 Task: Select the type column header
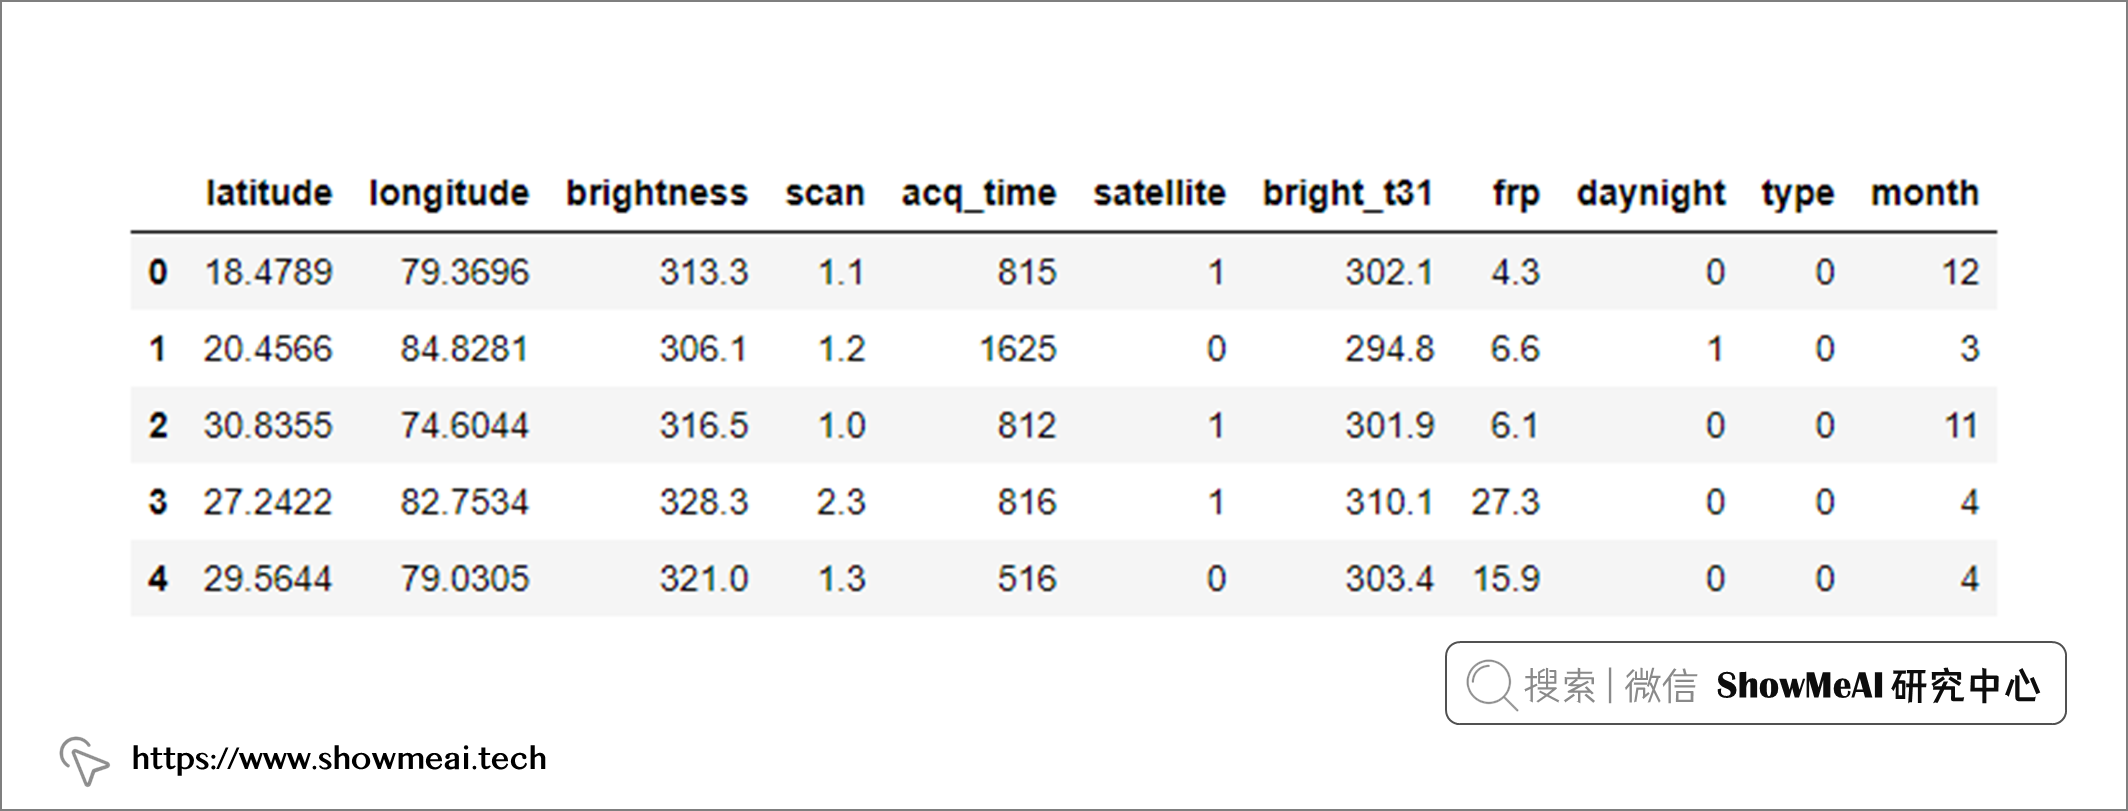1798,194
